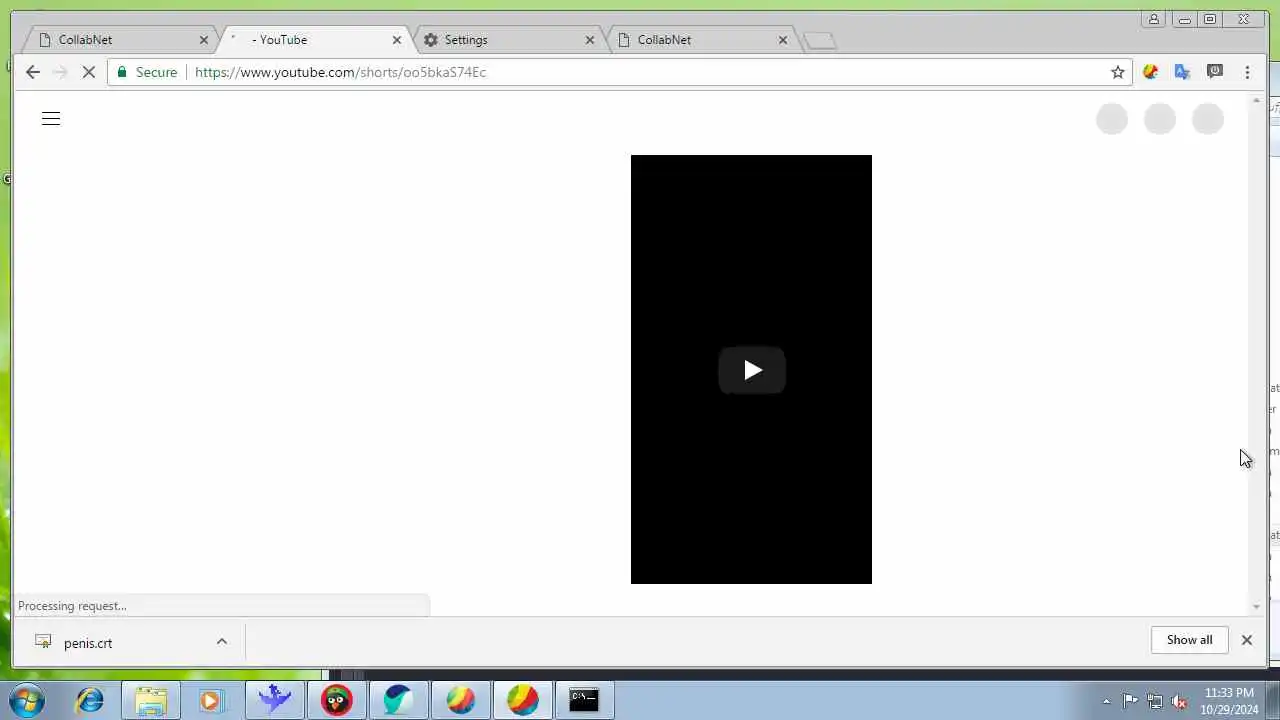This screenshot has height=720, width=1280.
Task: Open the Google Translate extension
Action: point(1183,72)
